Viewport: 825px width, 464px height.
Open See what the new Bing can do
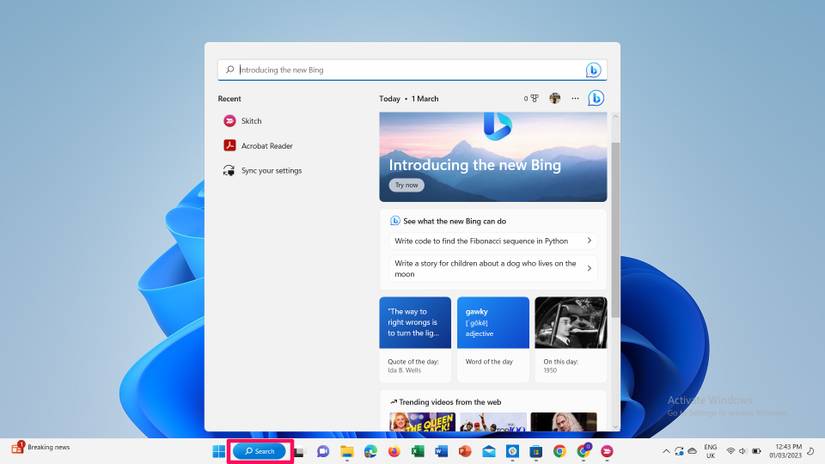tap(455, 221)
